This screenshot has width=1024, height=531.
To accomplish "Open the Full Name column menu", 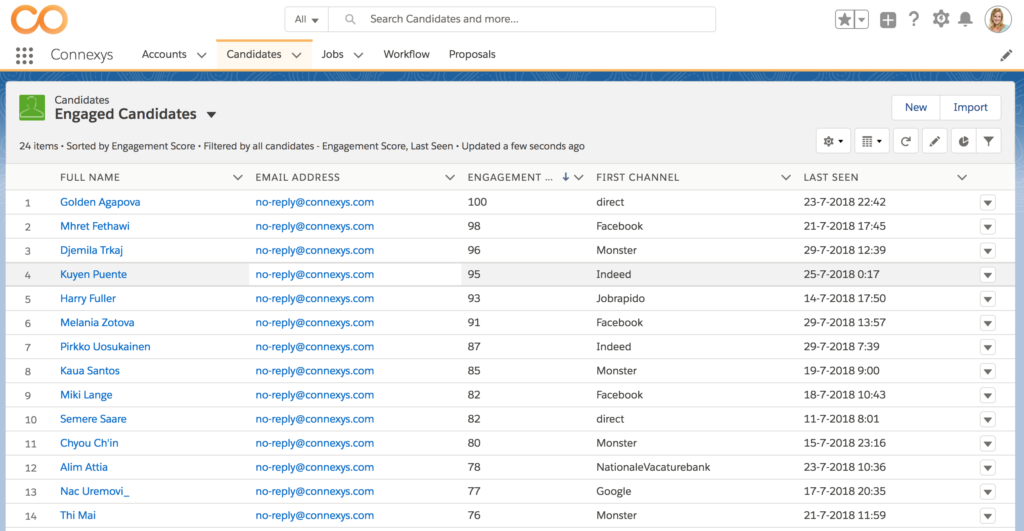I will click(x=238, y=178).
